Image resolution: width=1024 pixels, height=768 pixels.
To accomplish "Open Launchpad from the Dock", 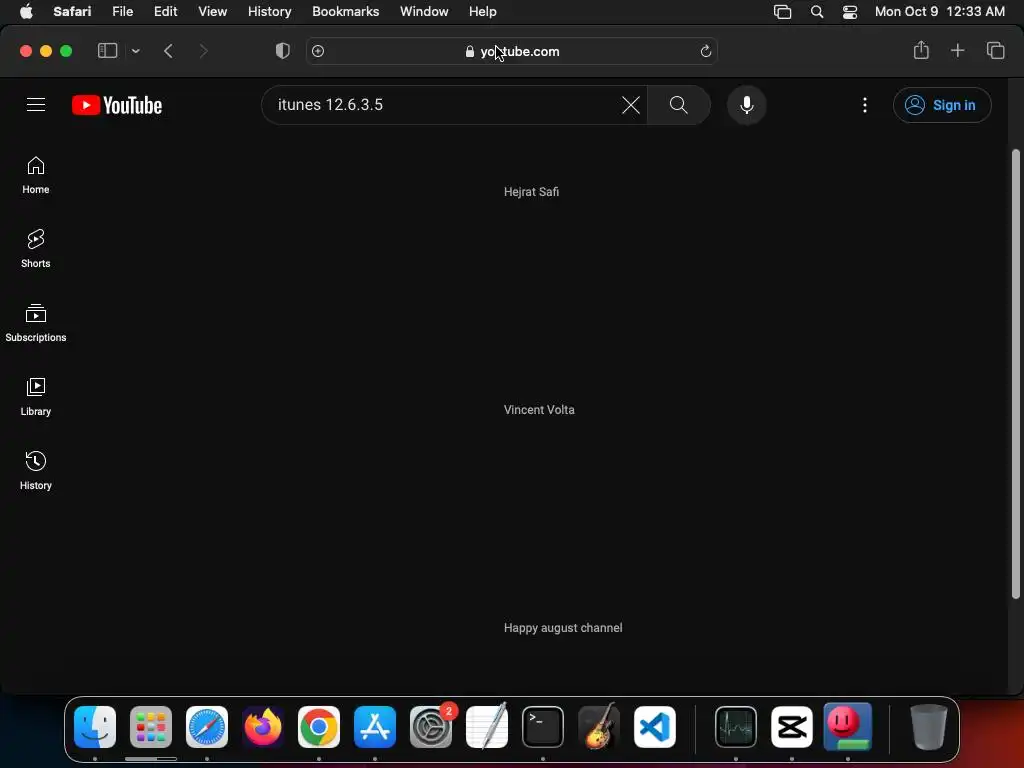I will tap(151, 727).
